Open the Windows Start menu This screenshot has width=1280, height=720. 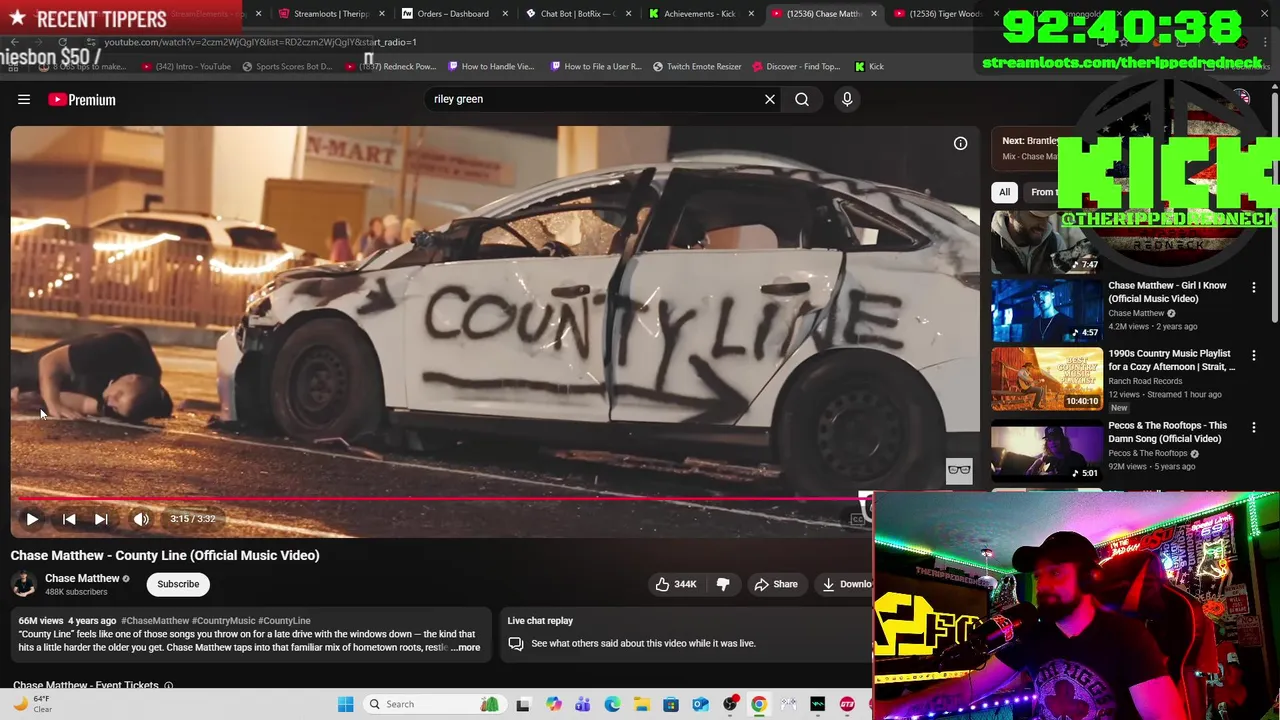pos(345,704)
